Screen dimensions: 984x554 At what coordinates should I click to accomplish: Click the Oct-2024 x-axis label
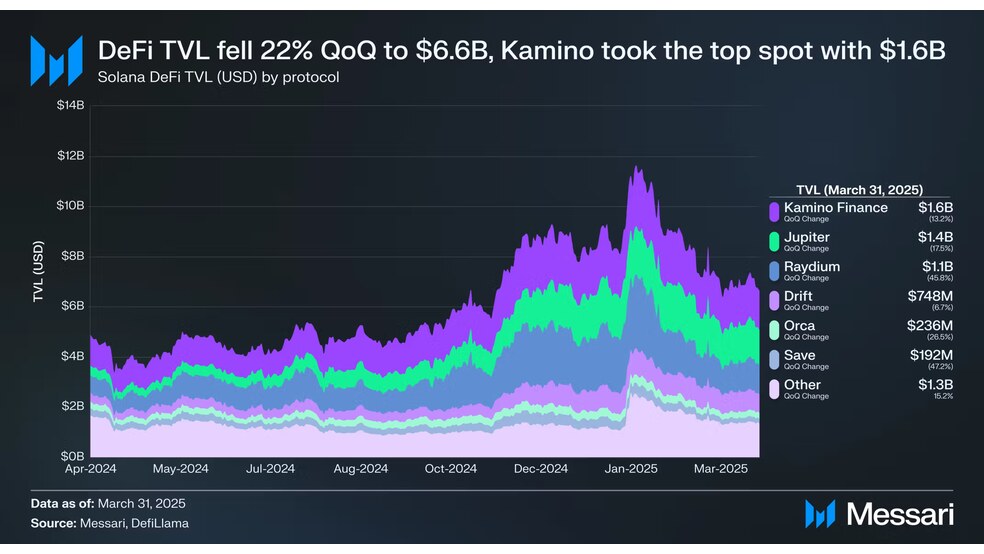(451, 469)
